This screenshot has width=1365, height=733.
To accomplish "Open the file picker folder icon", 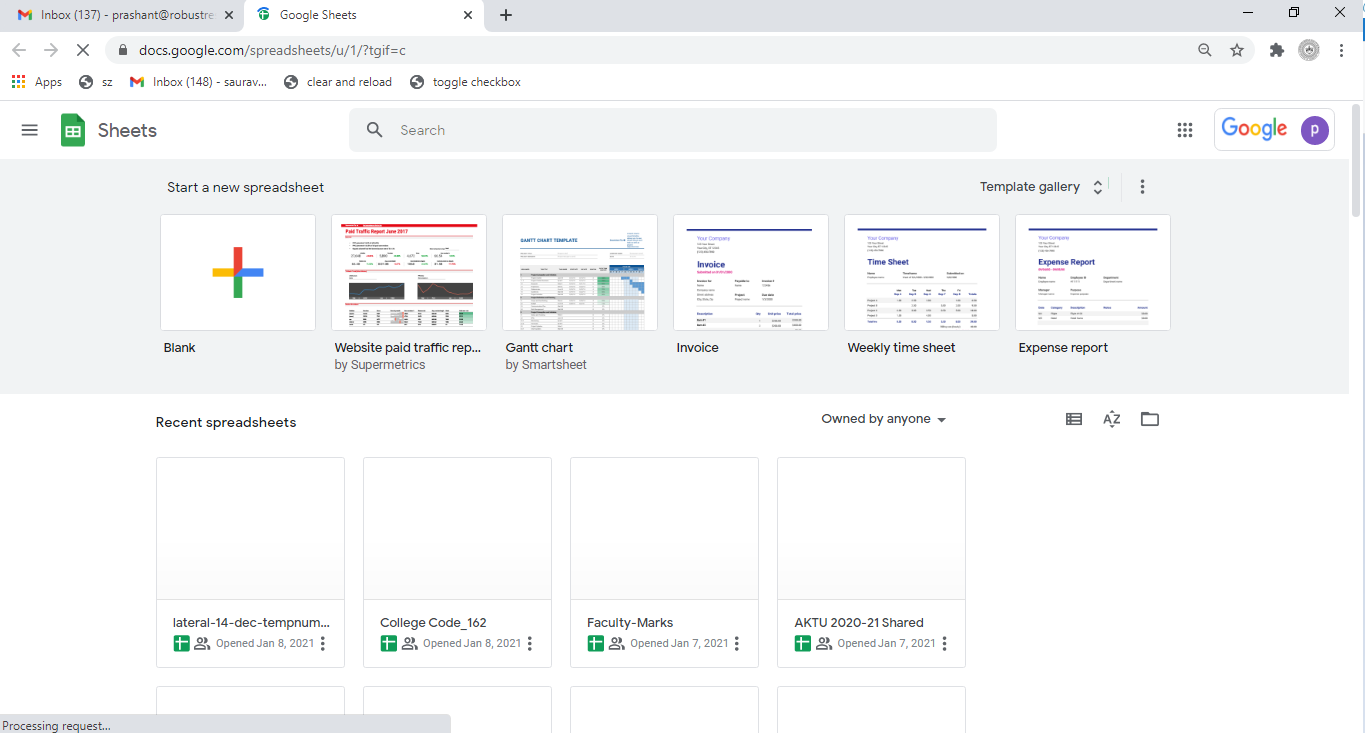I will pyautogui.click(x=1150, y=420).
